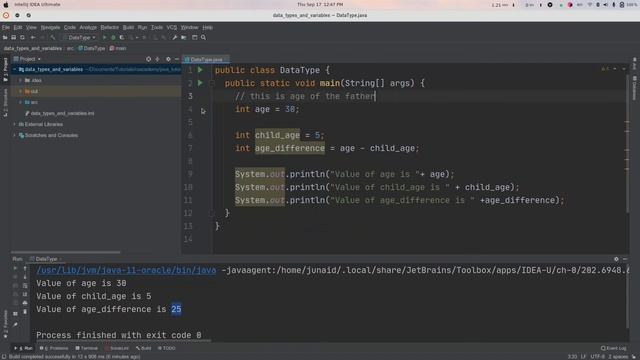Click the green Run button in main toolbar
This screenshot has width=640, height=360.
pos(104,38)
